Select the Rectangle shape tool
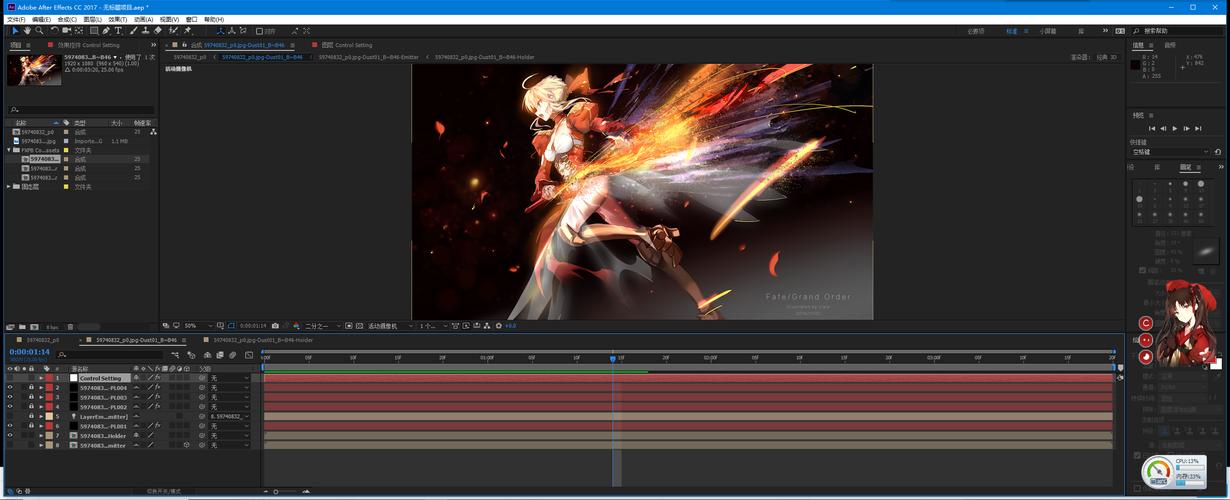The height and width of the screenshot is (500, 1230). tap(94, 31)
